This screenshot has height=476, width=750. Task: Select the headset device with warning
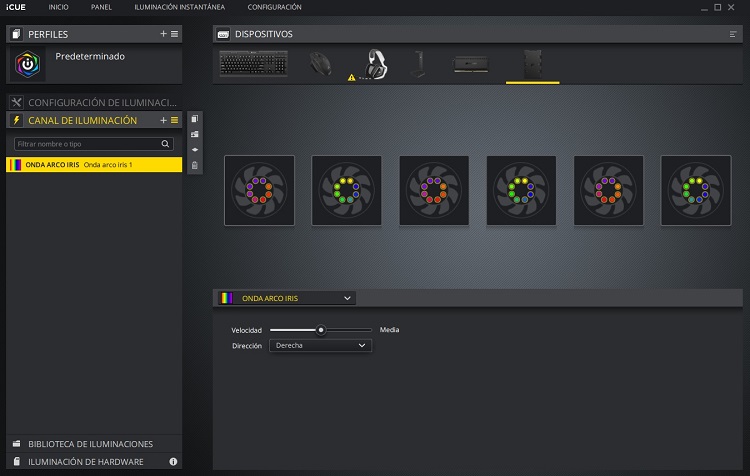(376, 64)
